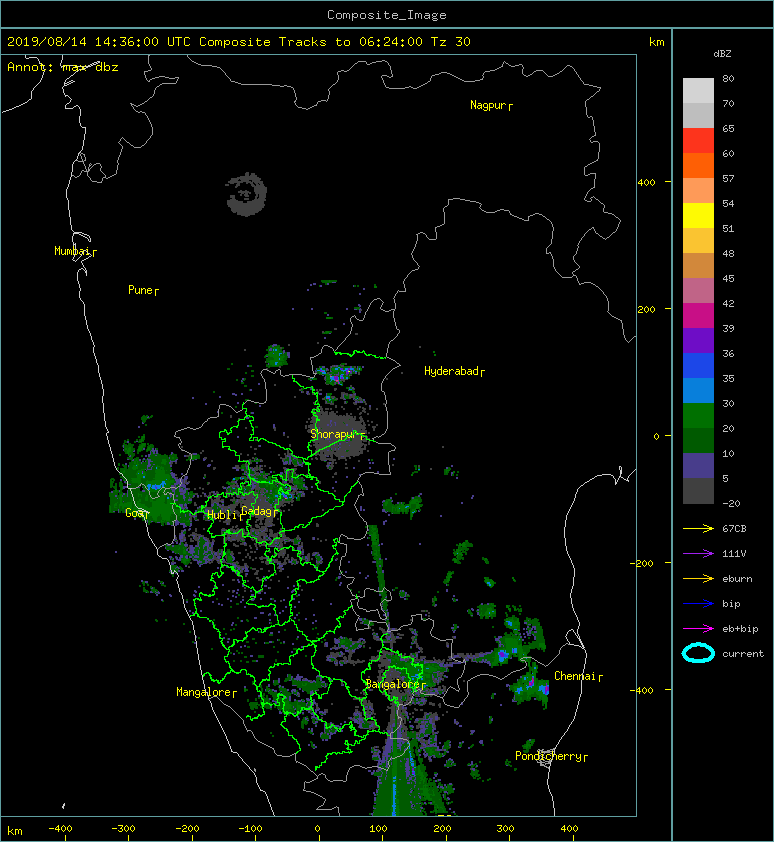
Task: Click the bright blue 35 dBZ color swatch
Action: 698,366
